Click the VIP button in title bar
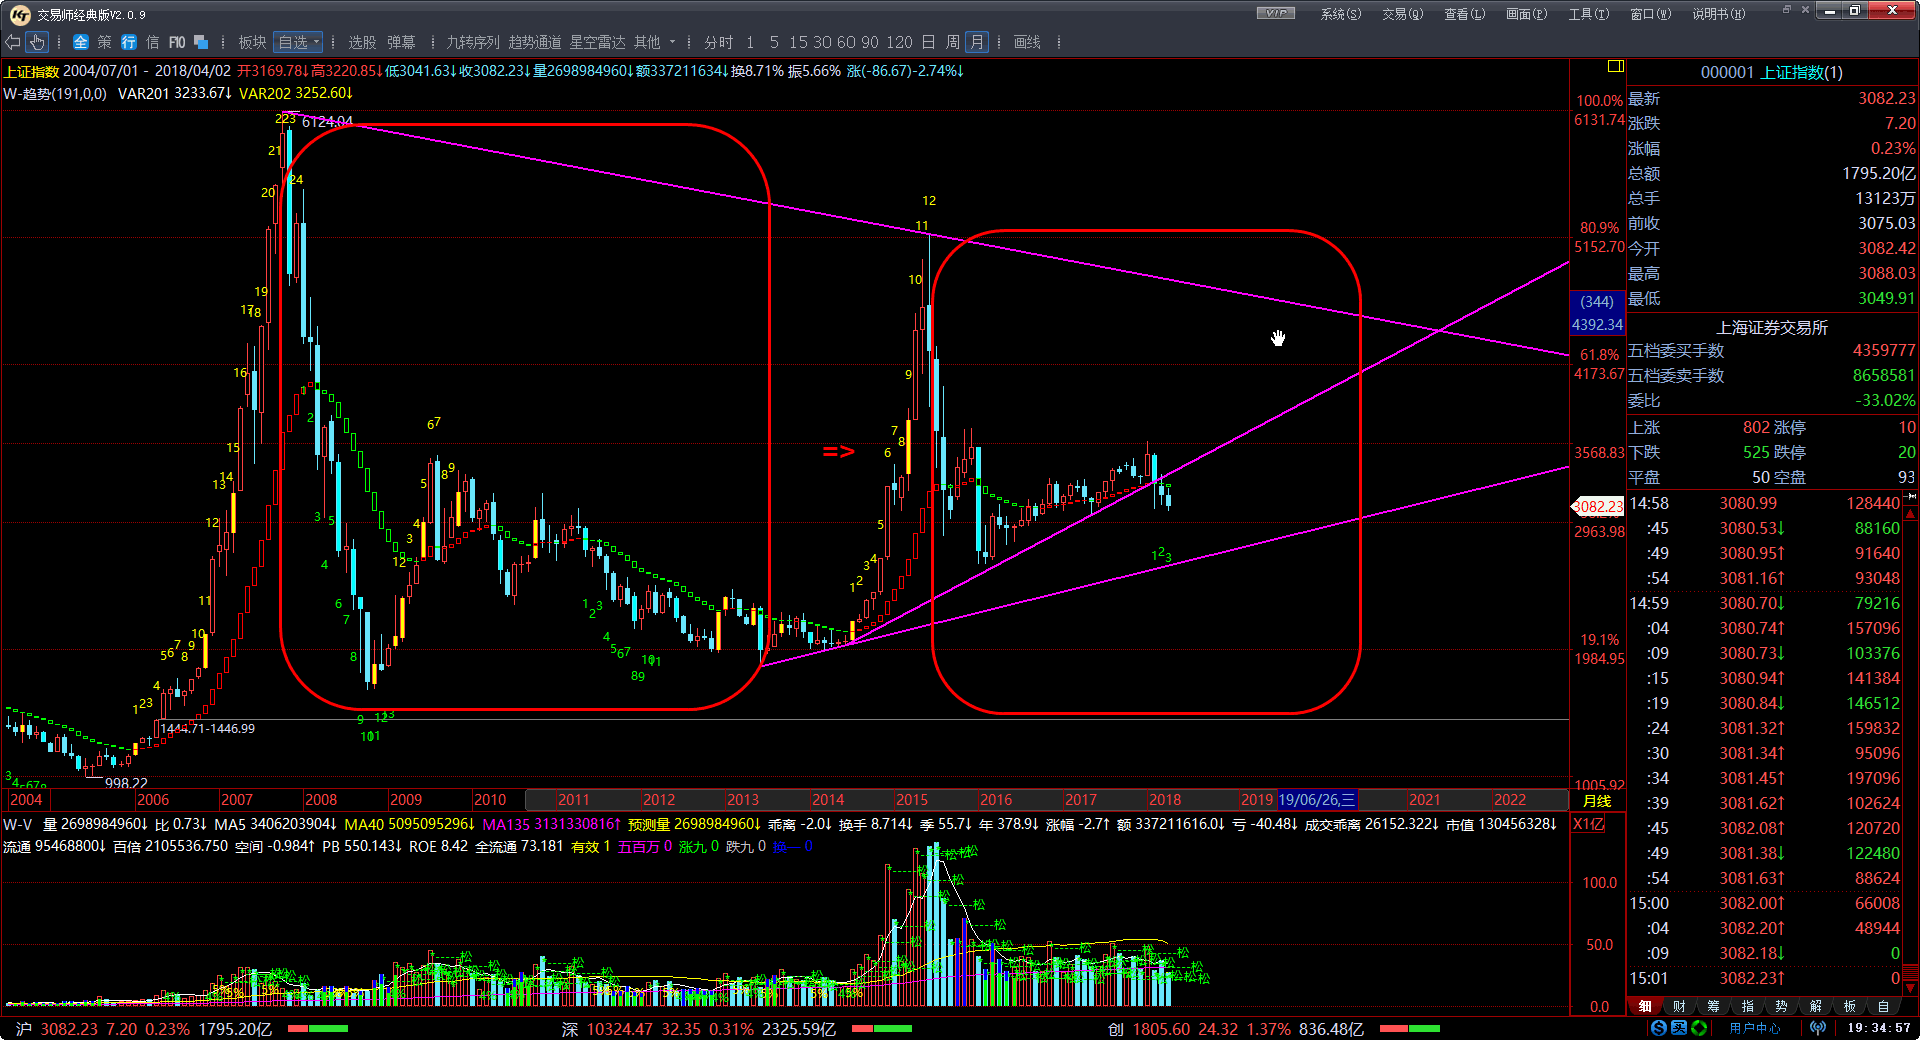Viewport: 1920px width, 1040px height. coord(1275,13)
